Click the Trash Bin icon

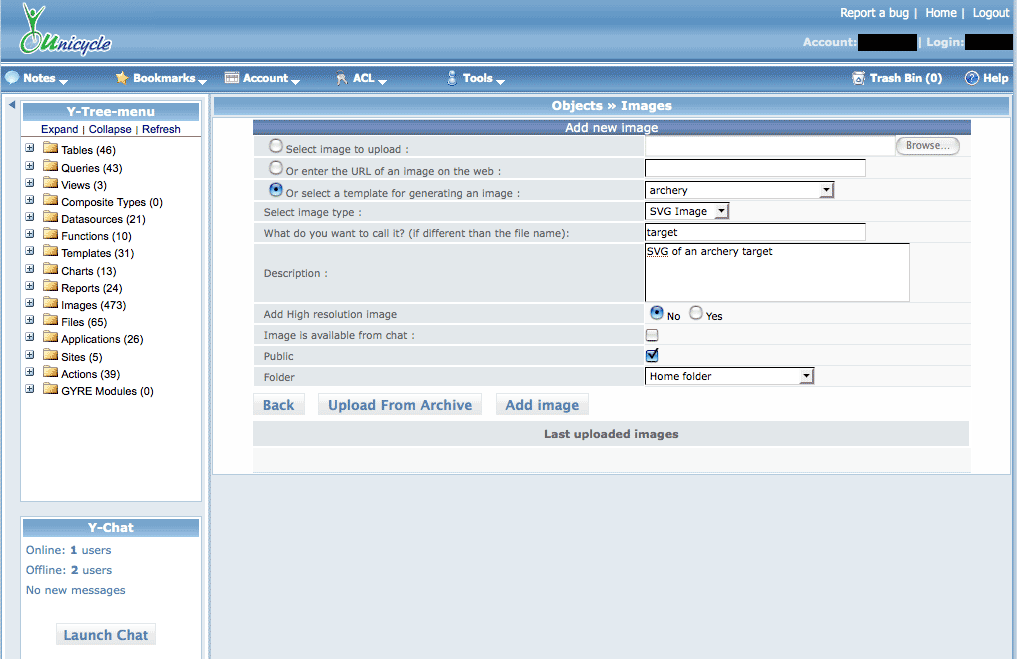click(x=858, y=78)
